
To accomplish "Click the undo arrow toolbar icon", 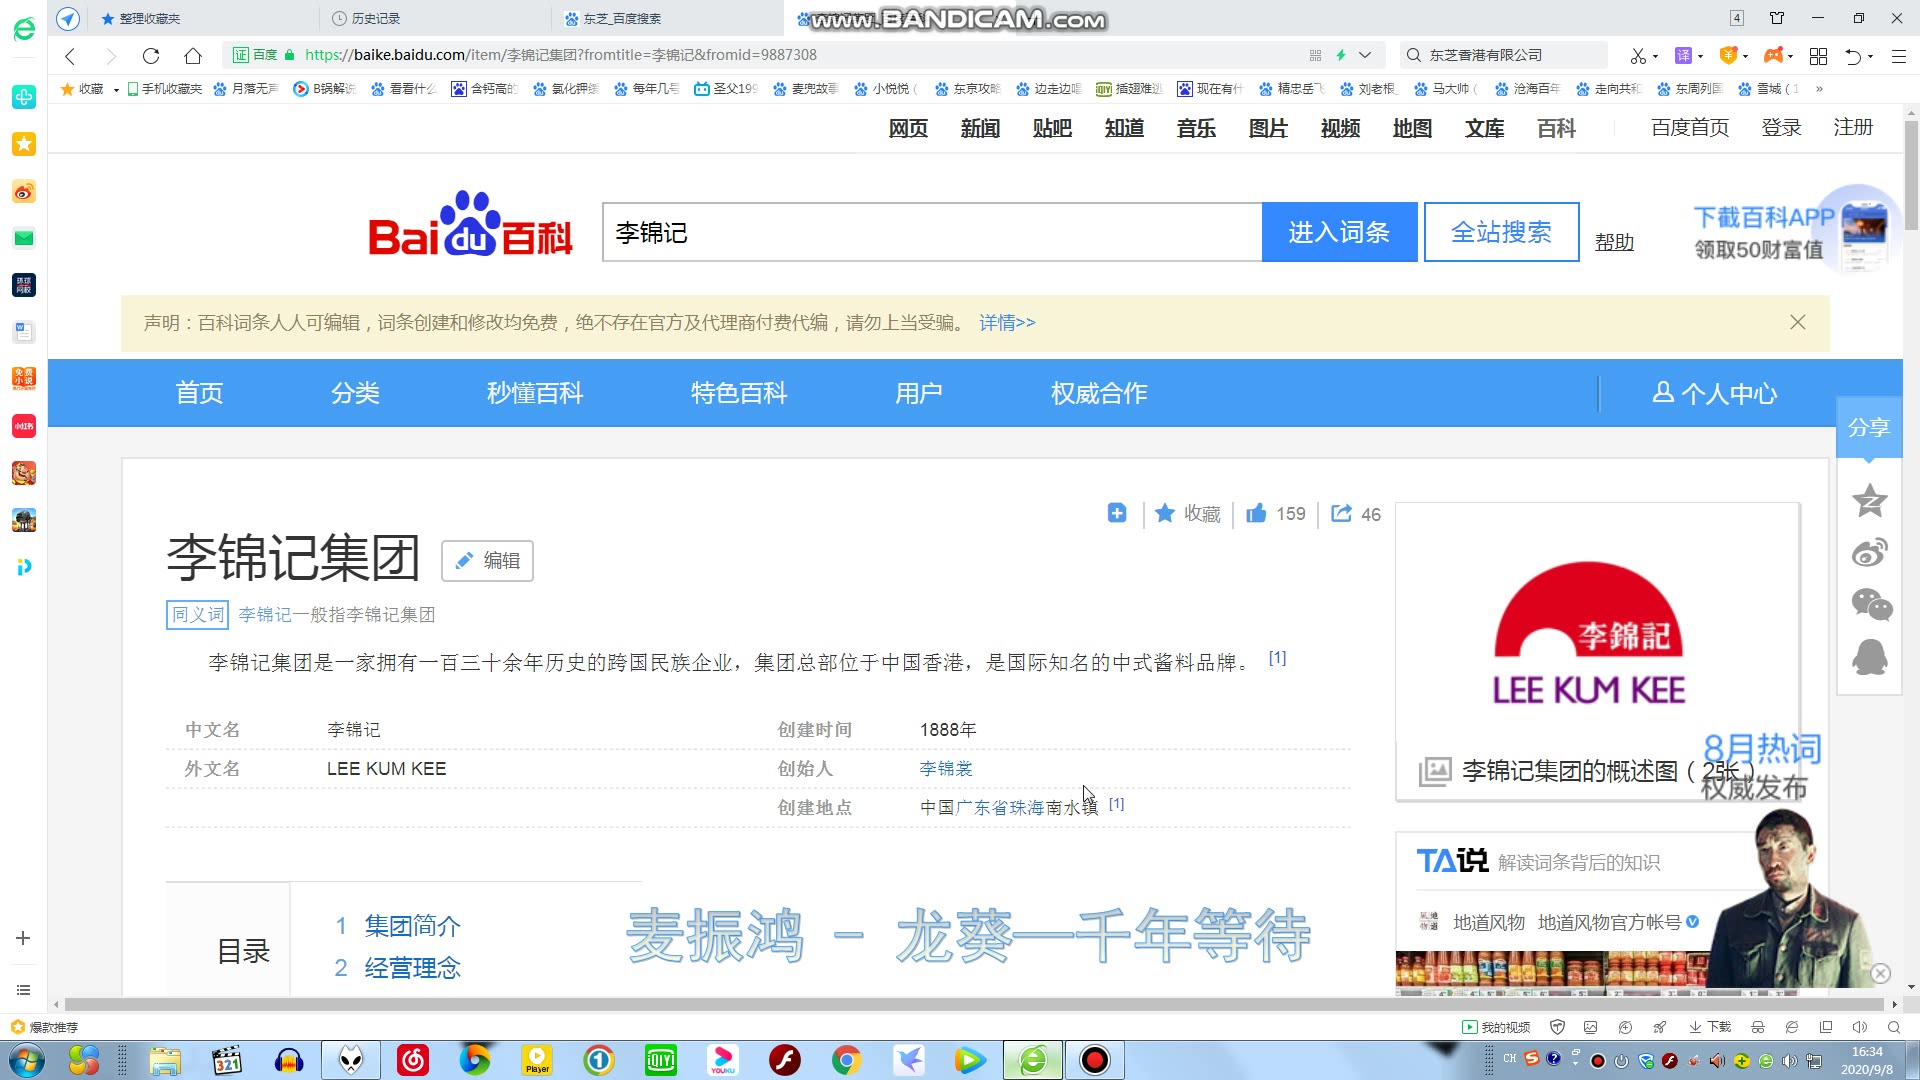I will tap(1853, 56).
